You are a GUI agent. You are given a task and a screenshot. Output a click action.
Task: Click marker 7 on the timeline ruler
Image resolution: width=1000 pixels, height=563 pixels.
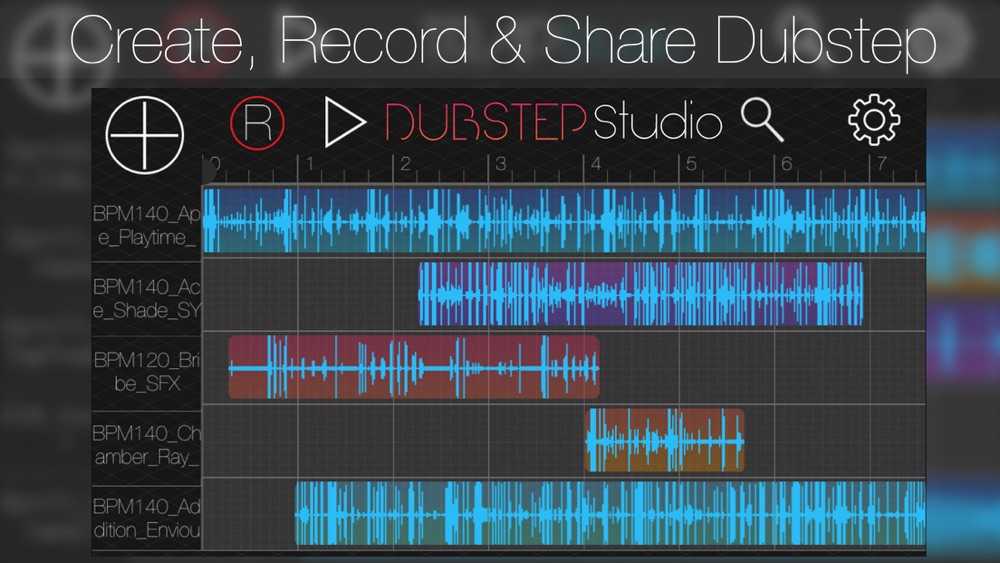(879, 164)
